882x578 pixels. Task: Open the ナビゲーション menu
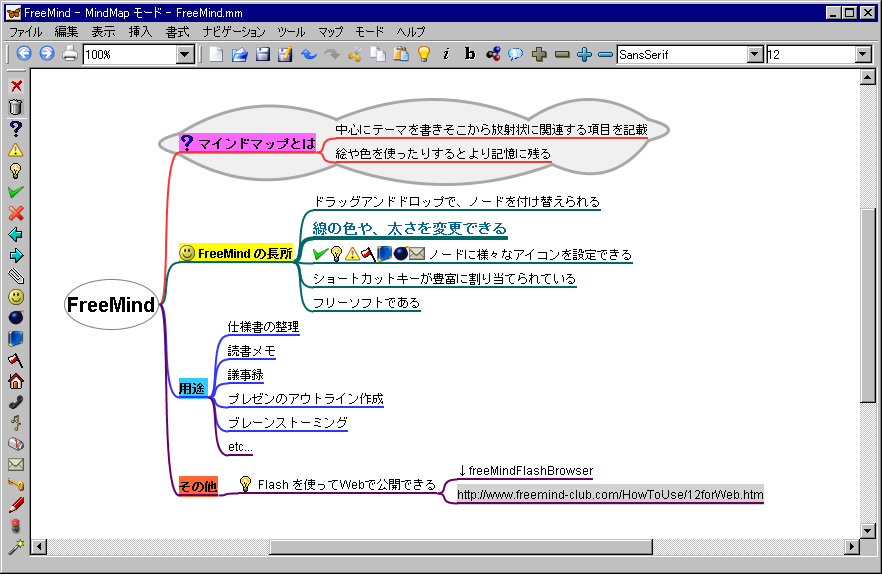click(x=234, y=32)
